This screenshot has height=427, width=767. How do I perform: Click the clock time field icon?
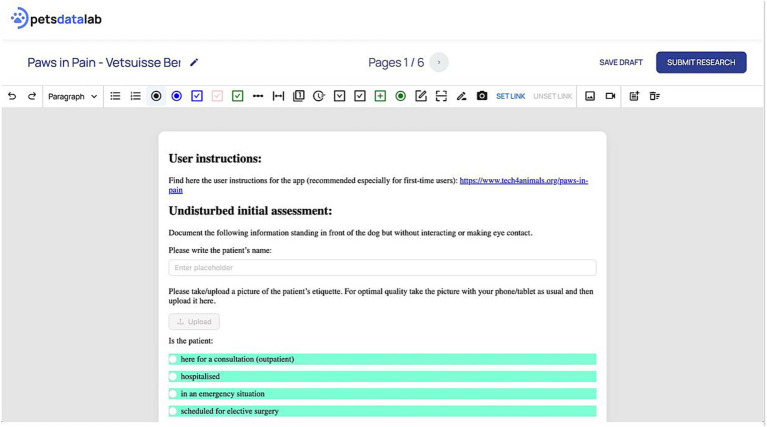coord(319,96)
